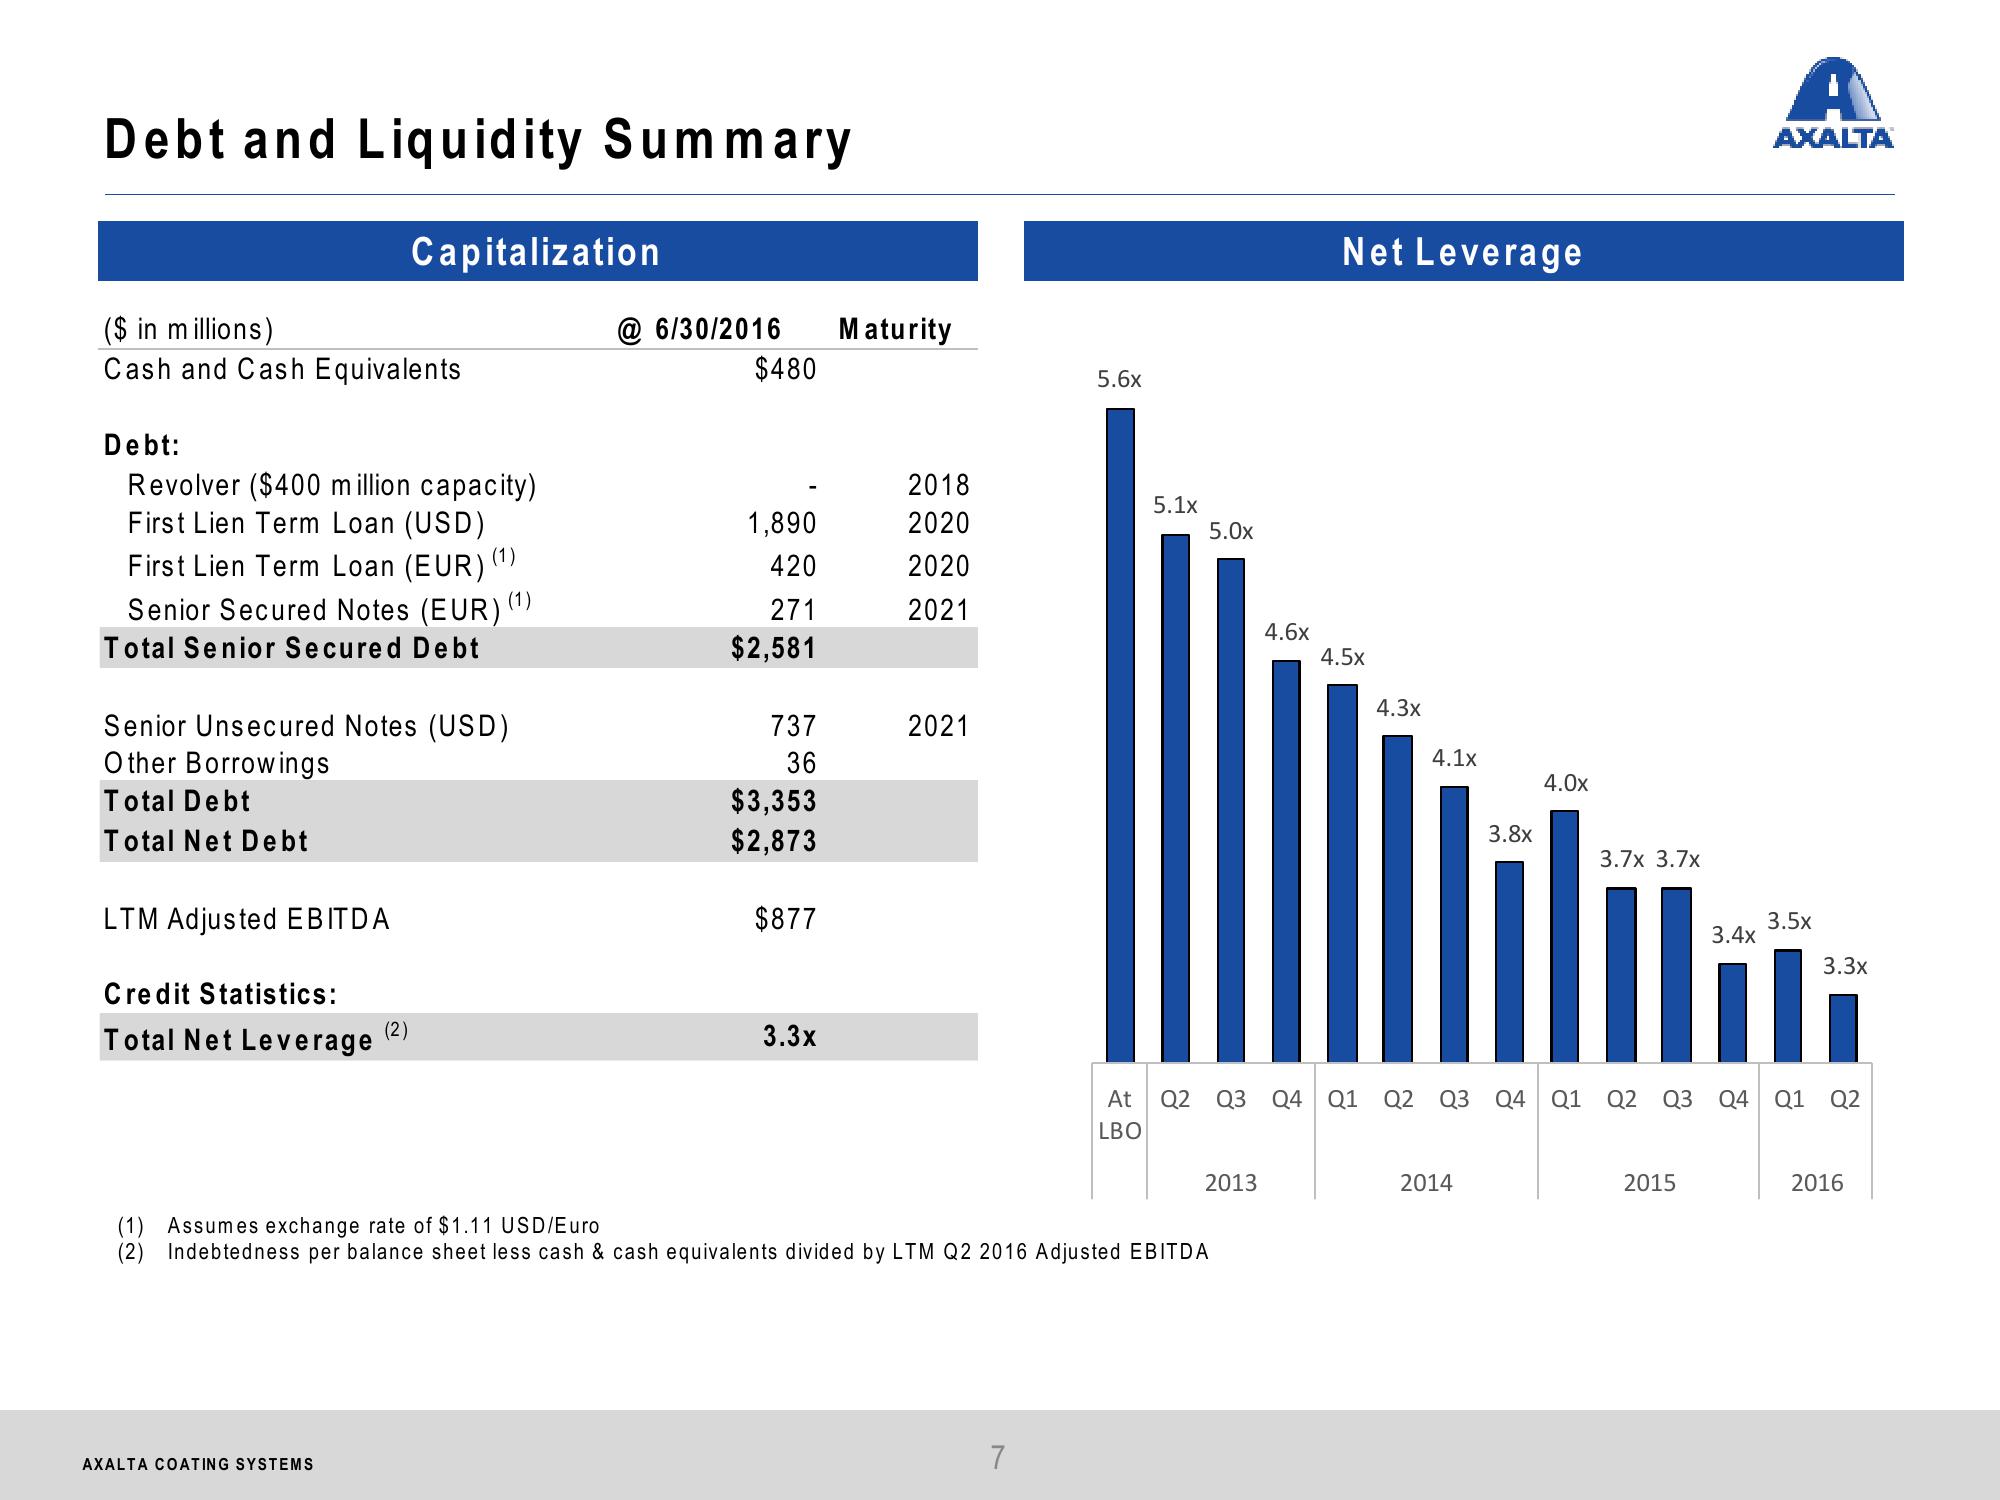This screenshot has height=1500, width=2000.
Task: Select the Net Leverage header banner
Action: [x=1463, y=251]
